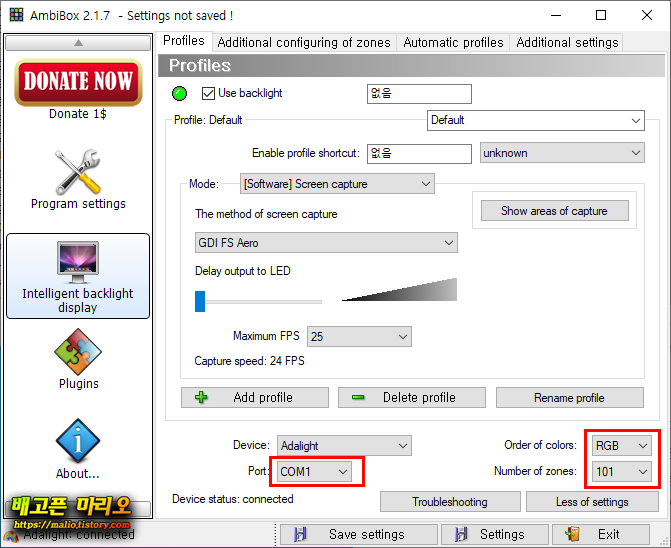
Task: Toggle the Use backlight checkbox
Action: [x=208, y=93]
